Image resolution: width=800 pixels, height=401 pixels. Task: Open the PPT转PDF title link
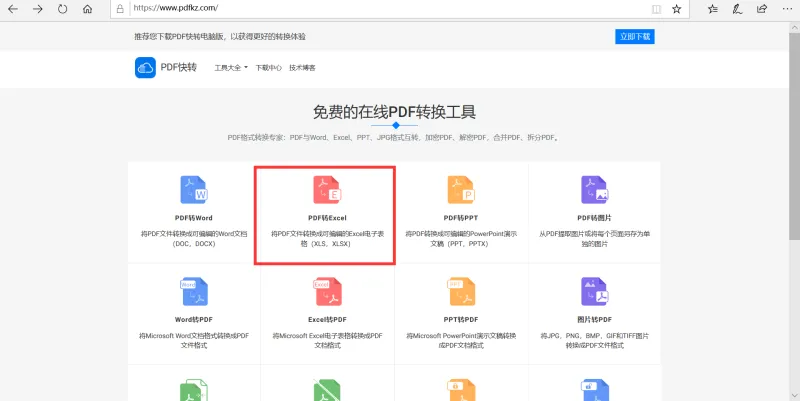tap(461, 320)
